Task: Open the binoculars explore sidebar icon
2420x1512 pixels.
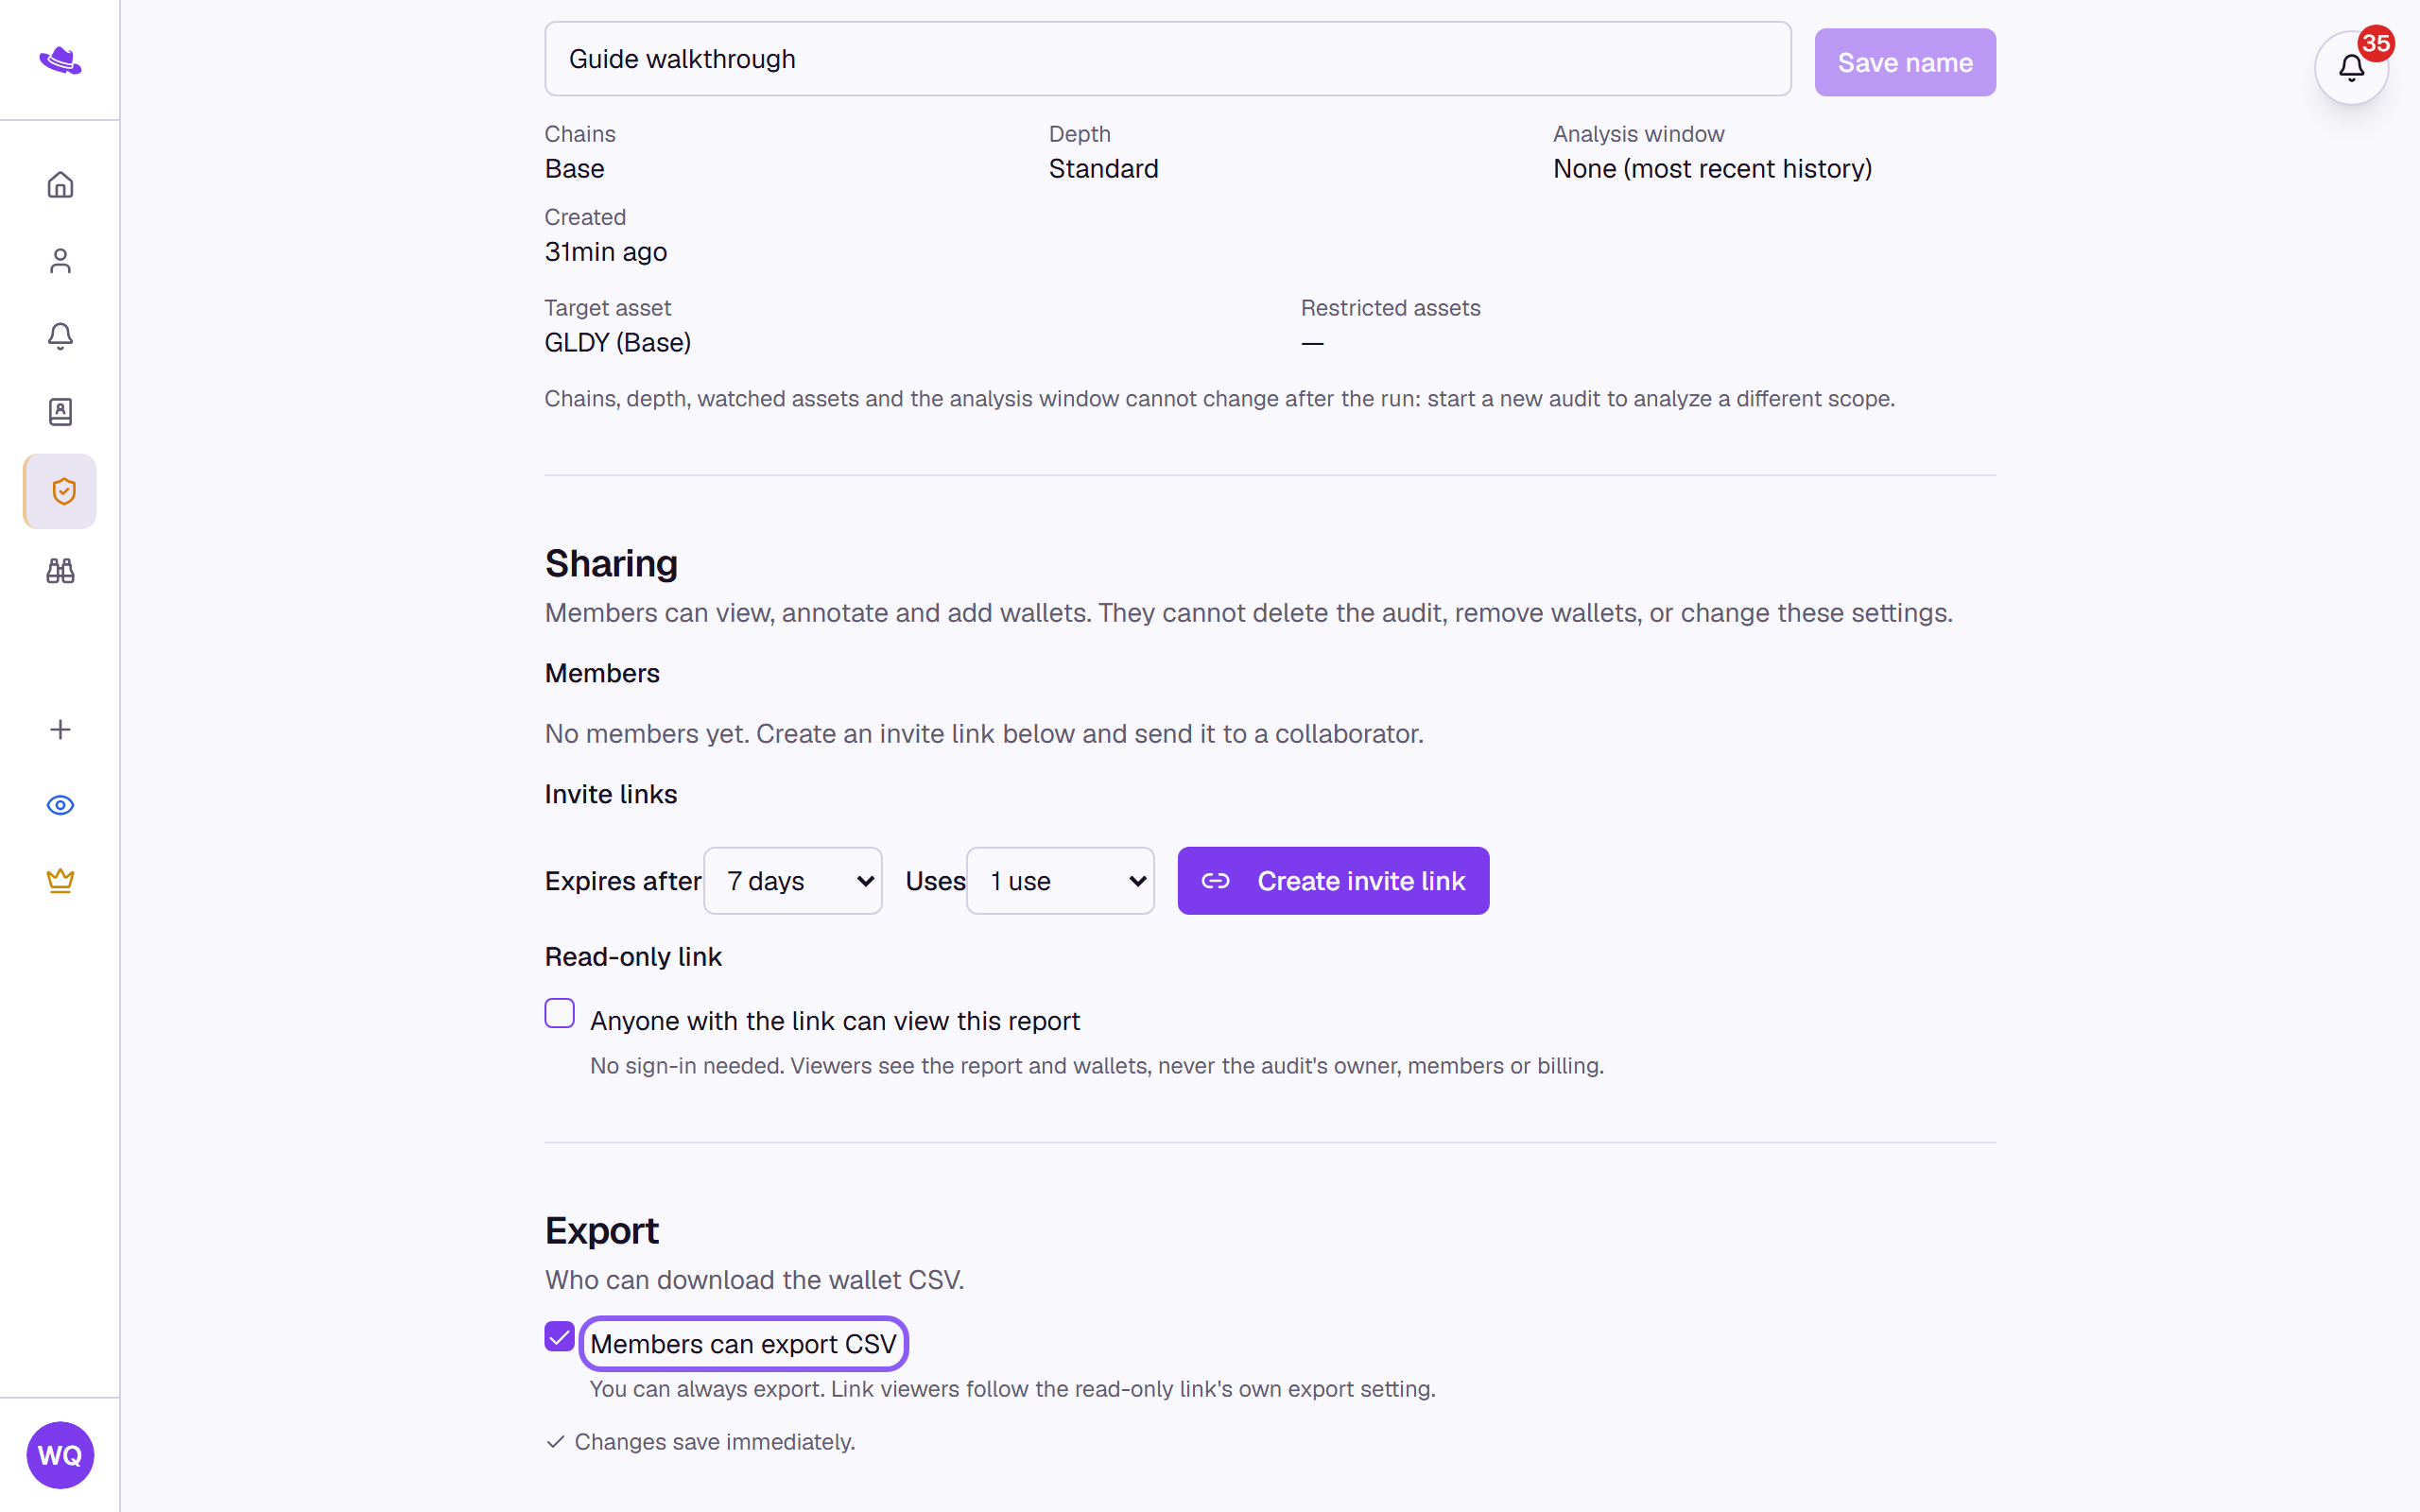Action: (x=60, y=571)
